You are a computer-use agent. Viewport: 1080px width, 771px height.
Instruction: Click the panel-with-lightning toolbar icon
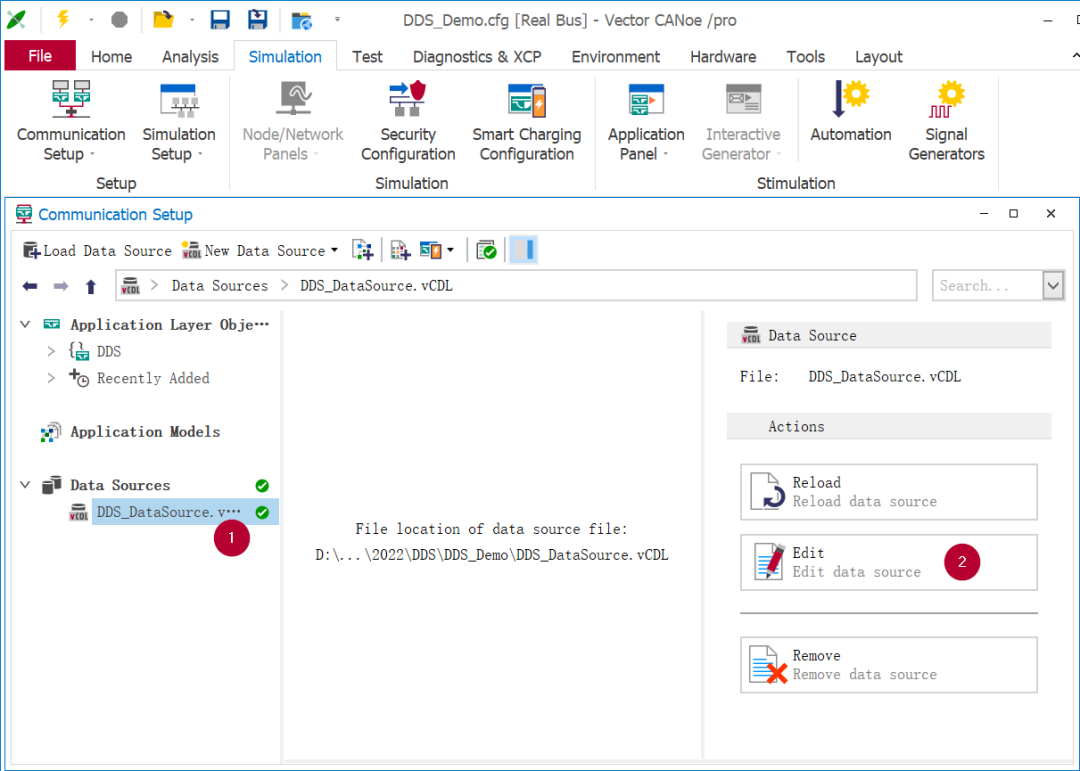coord(431,250)
